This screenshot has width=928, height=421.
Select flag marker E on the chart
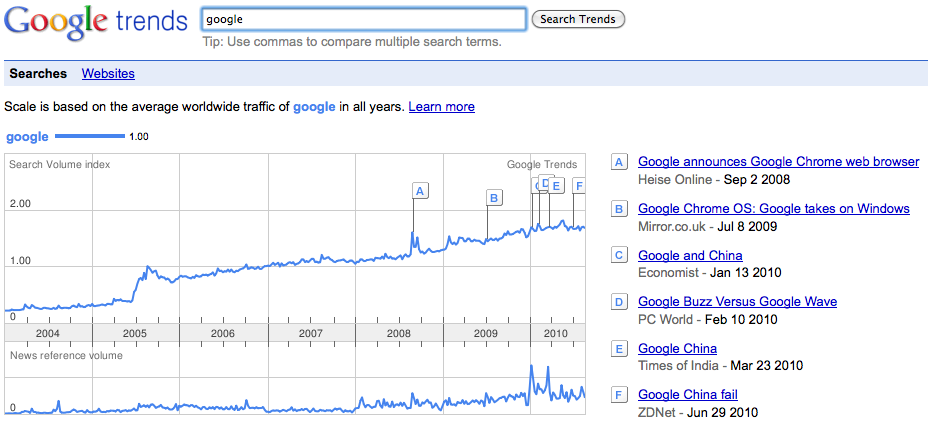point(557,185)
